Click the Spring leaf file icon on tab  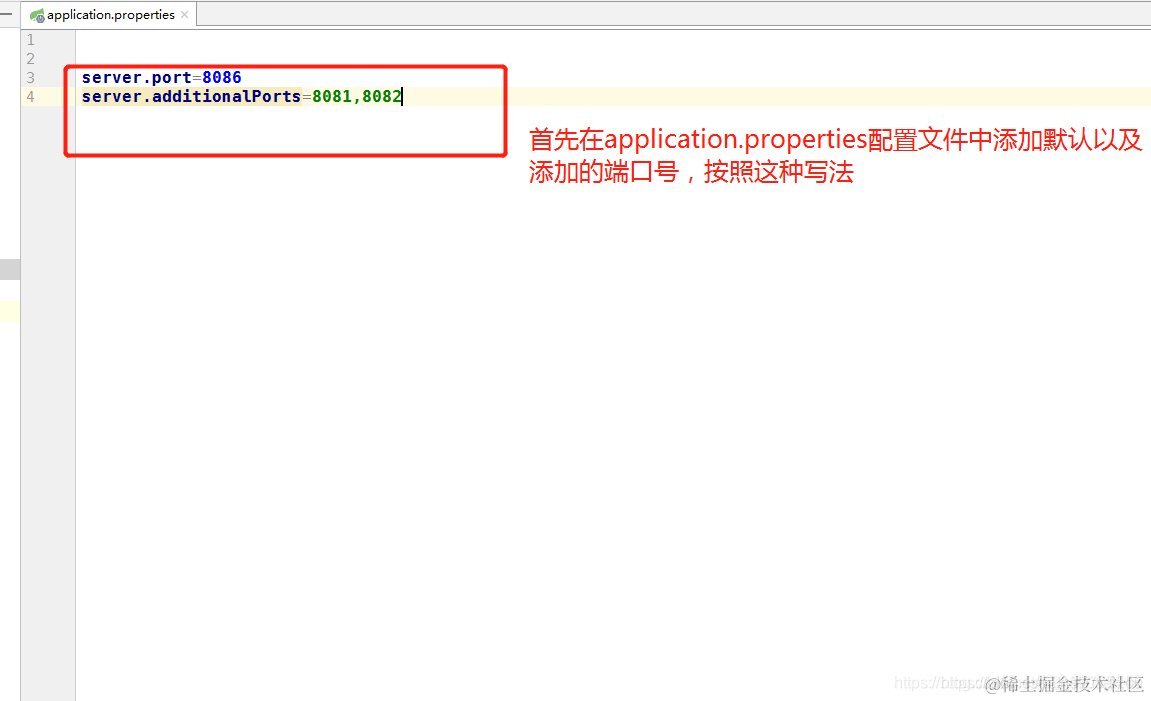37,15
